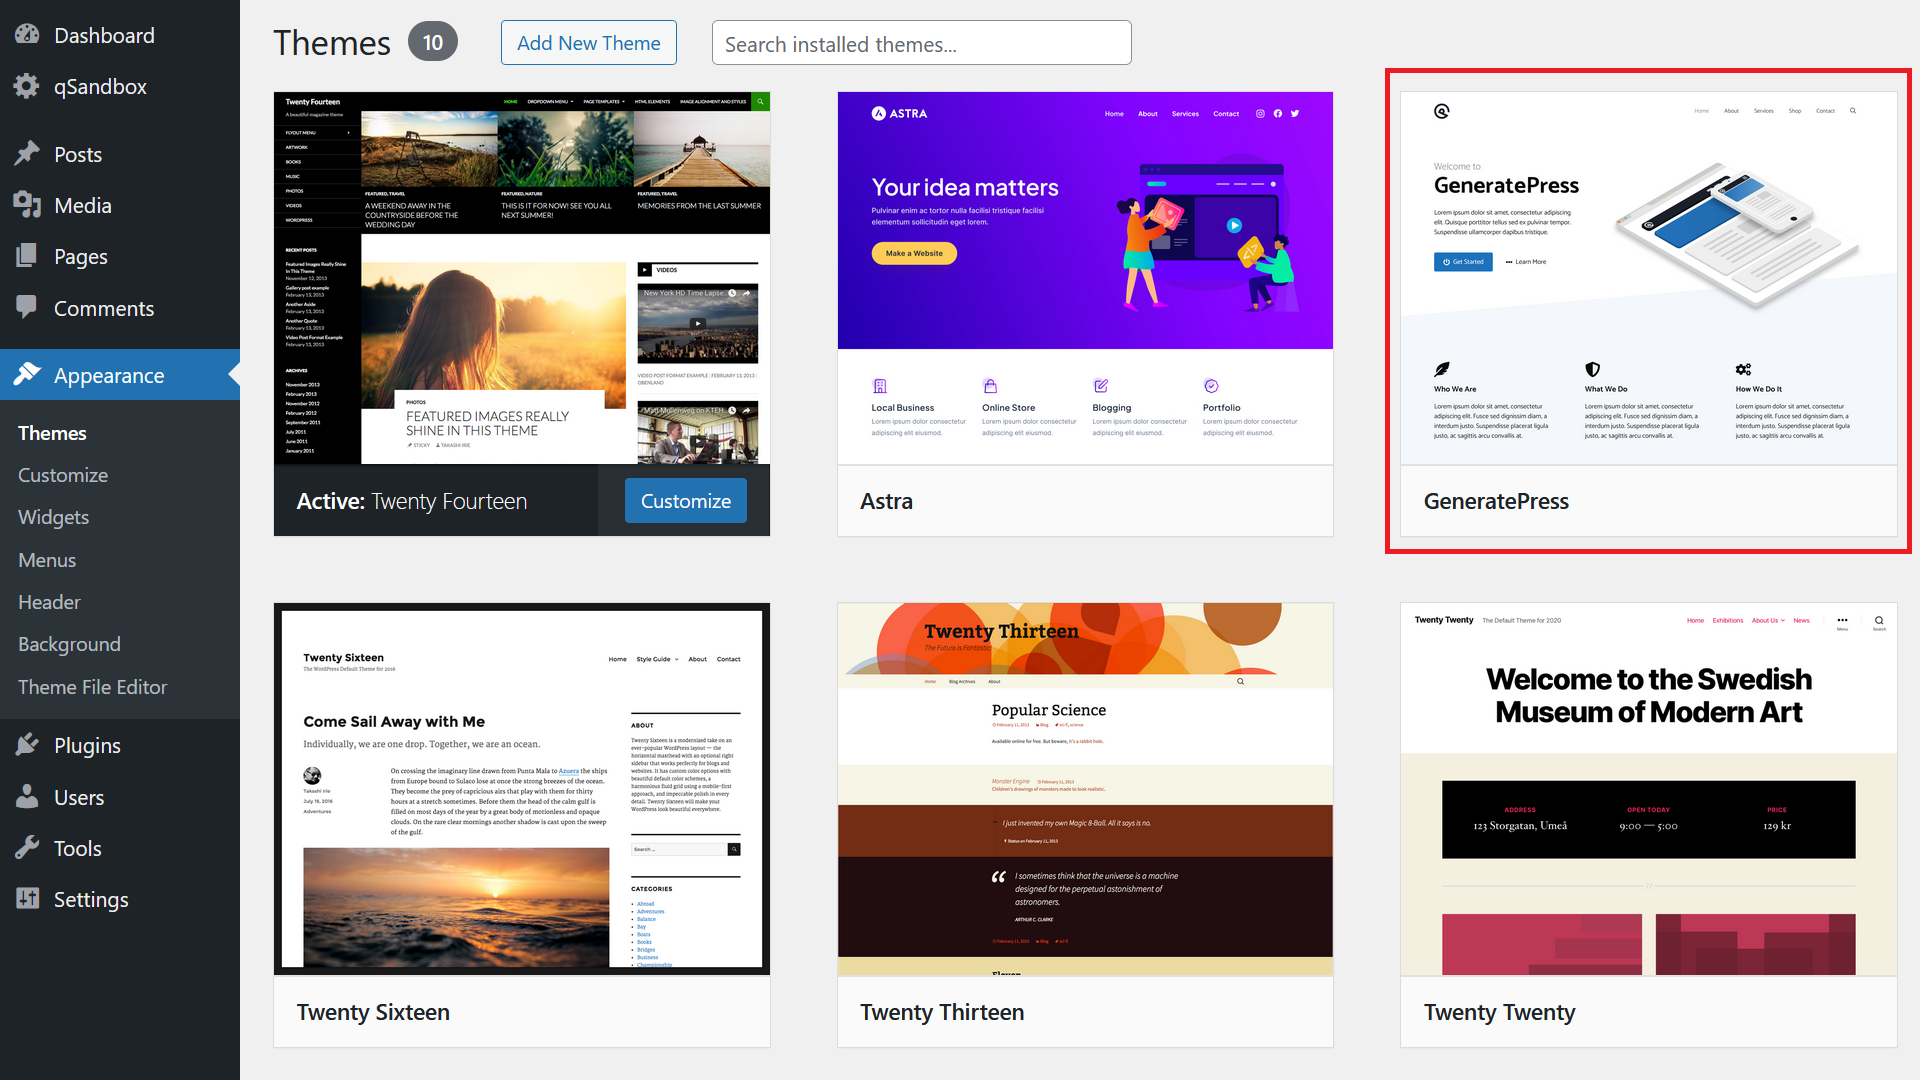Click the Themes page heading

click(332, 43)
